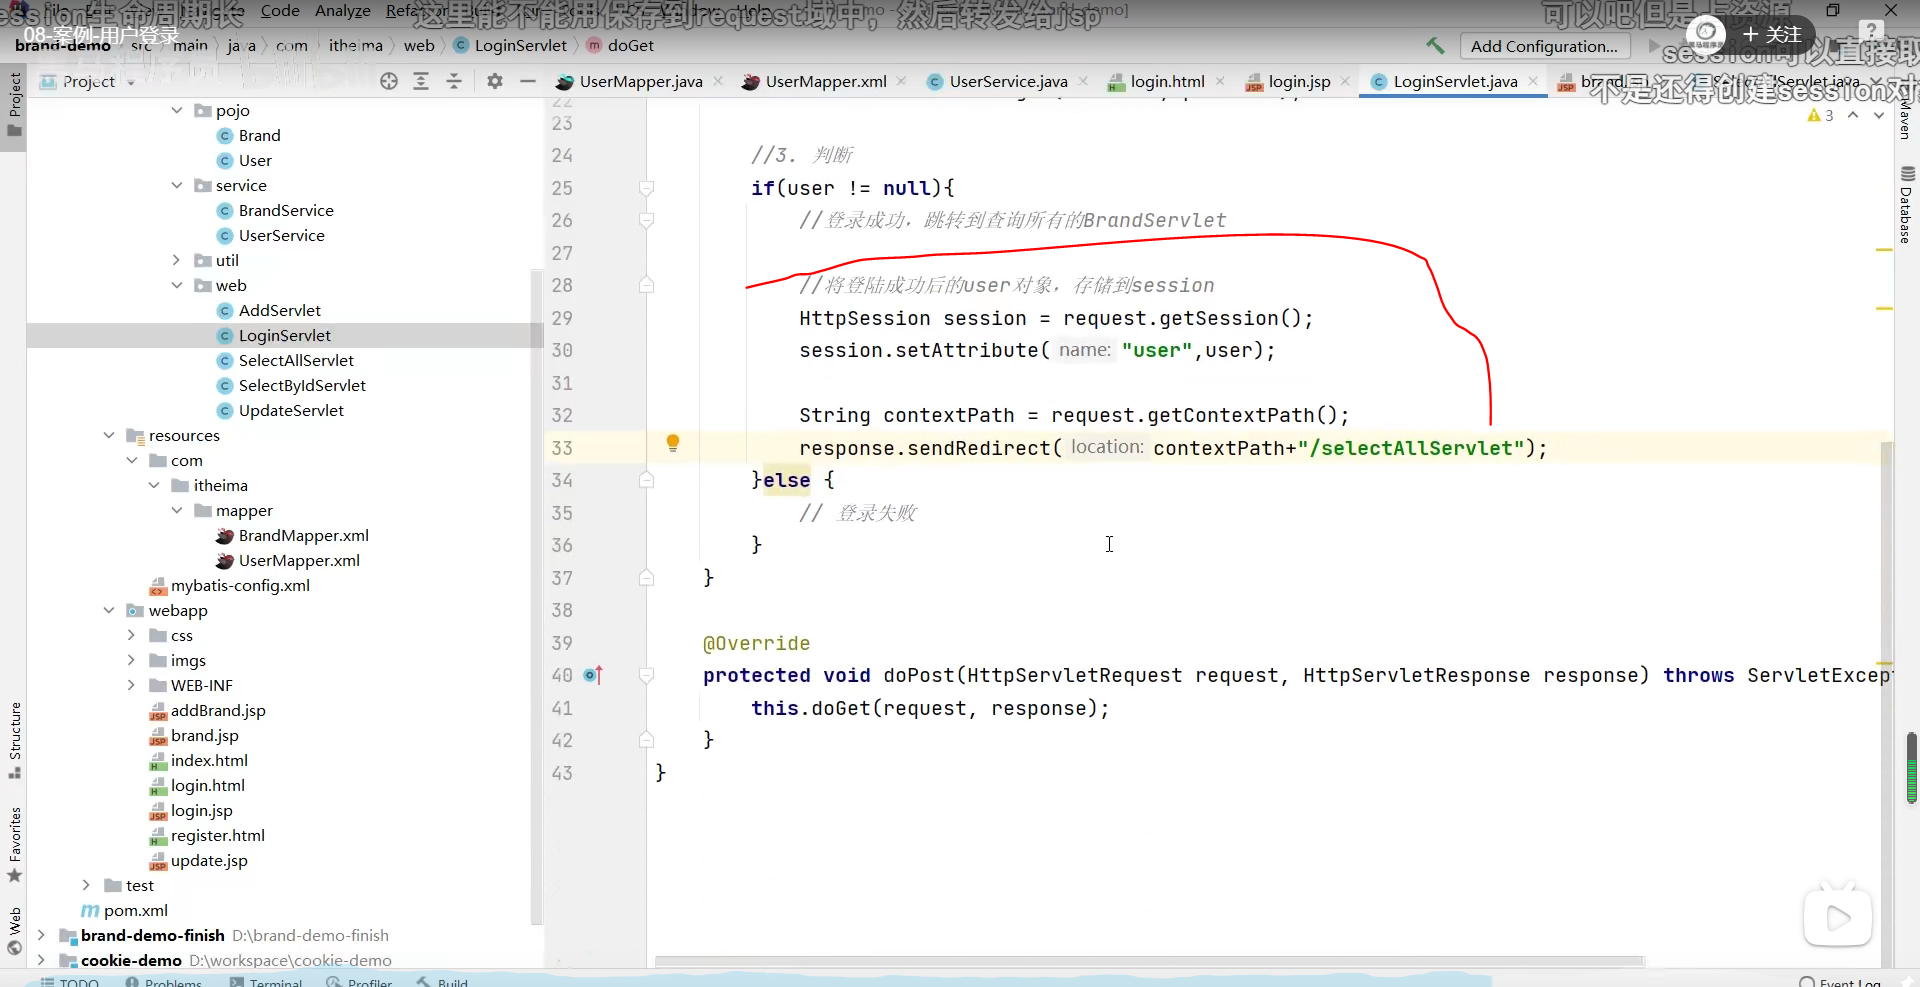
Task: Expand the WEB-INF folder
Action: click(131, 685)
